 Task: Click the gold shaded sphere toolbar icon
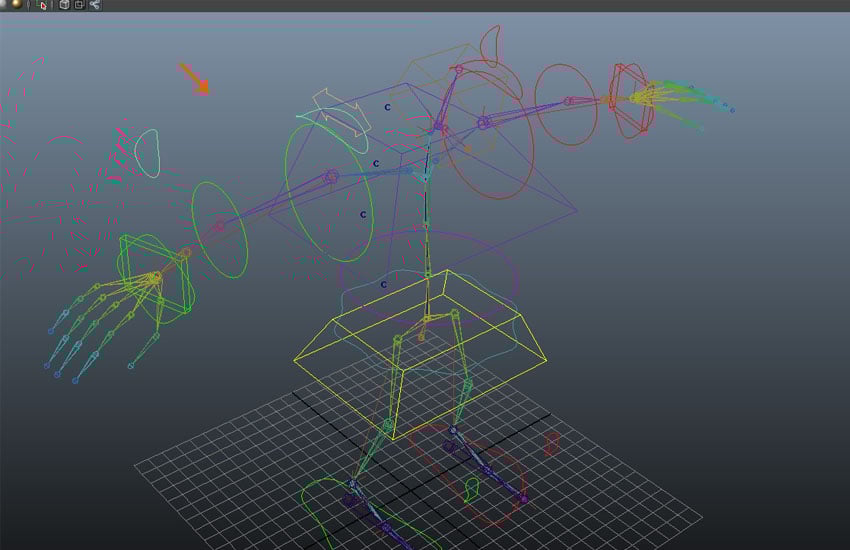[x=17, y=4]
